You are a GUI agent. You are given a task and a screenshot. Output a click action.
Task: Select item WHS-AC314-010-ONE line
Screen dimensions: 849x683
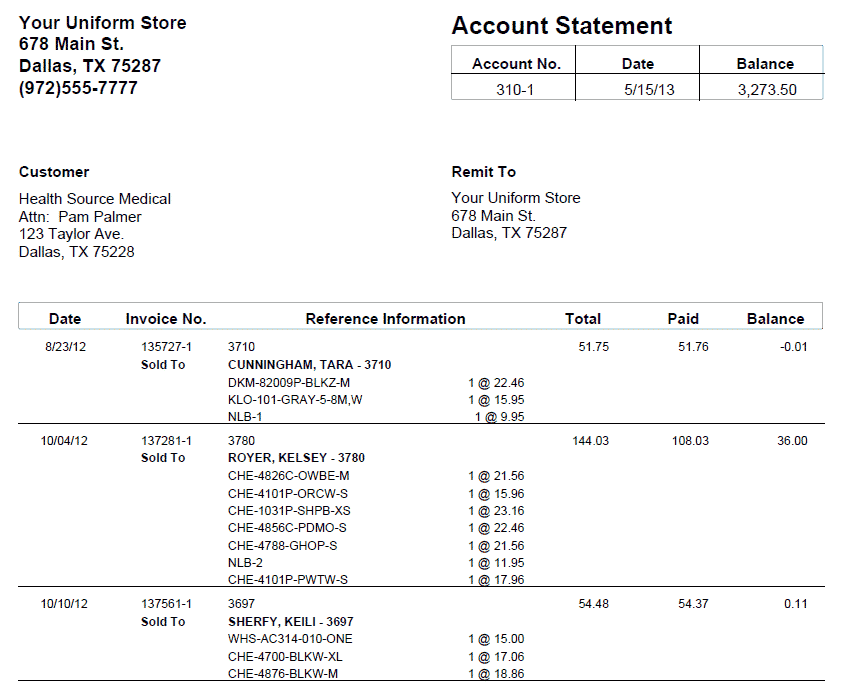coord(290,639)
